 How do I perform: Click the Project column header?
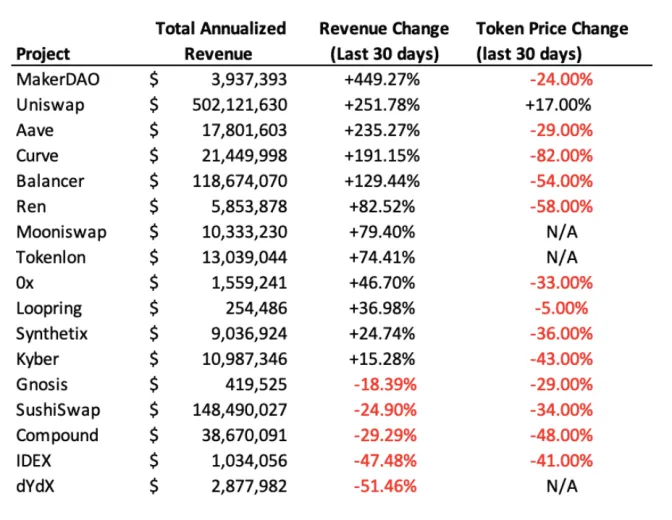coord(44,54)
